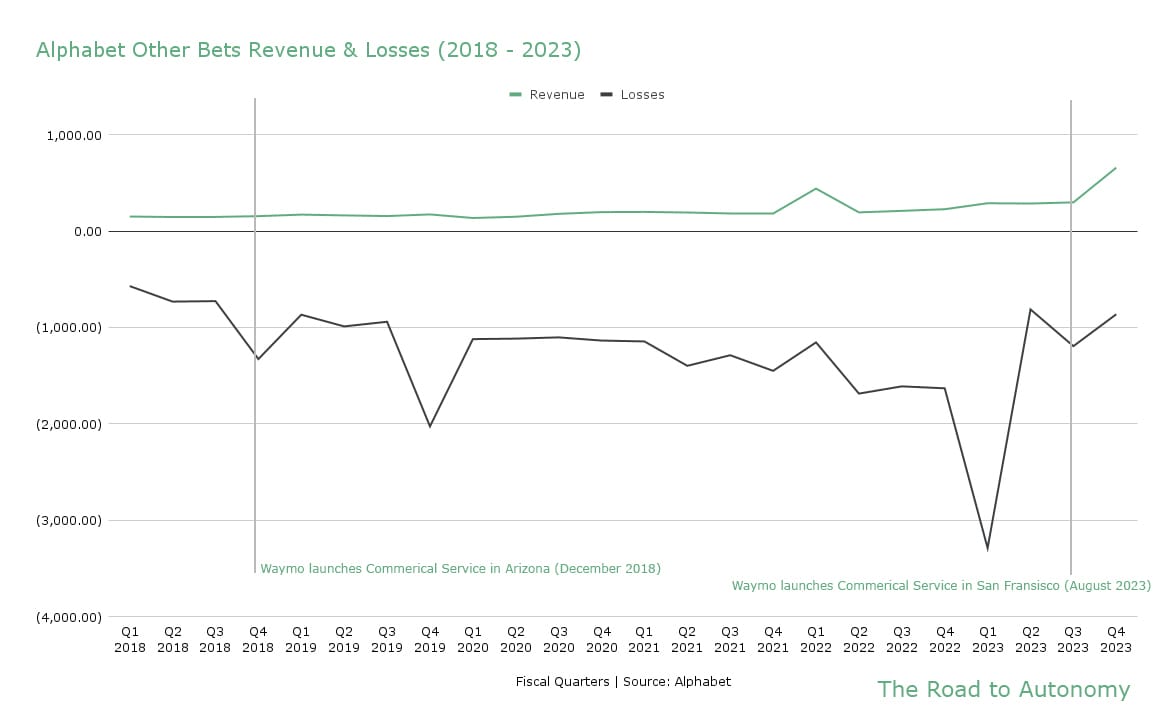
Task: Click the green Revenue legend swatch
Action: click(x=515, y=95)
